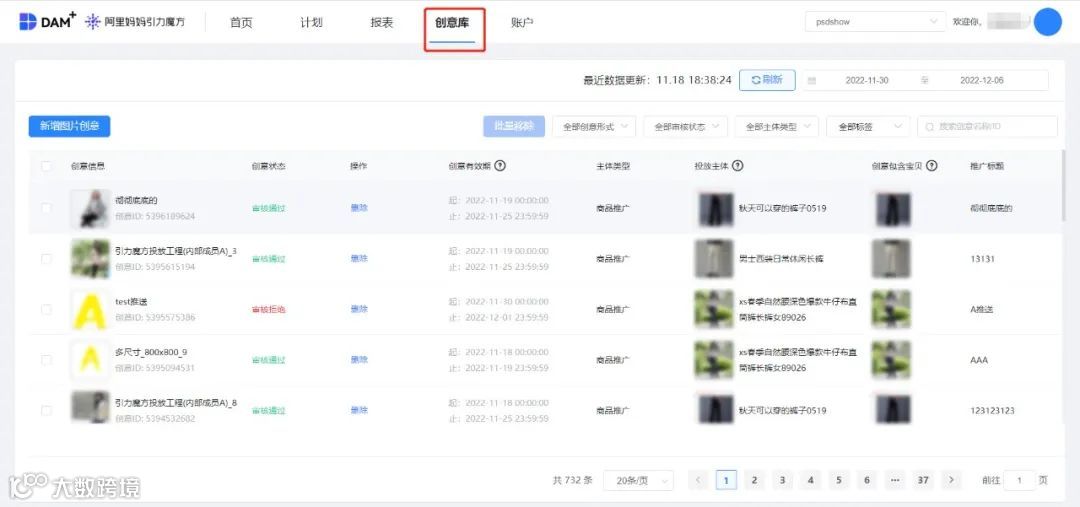Go to page 4
Screen dimensions: 1080x507
point(811,480)
